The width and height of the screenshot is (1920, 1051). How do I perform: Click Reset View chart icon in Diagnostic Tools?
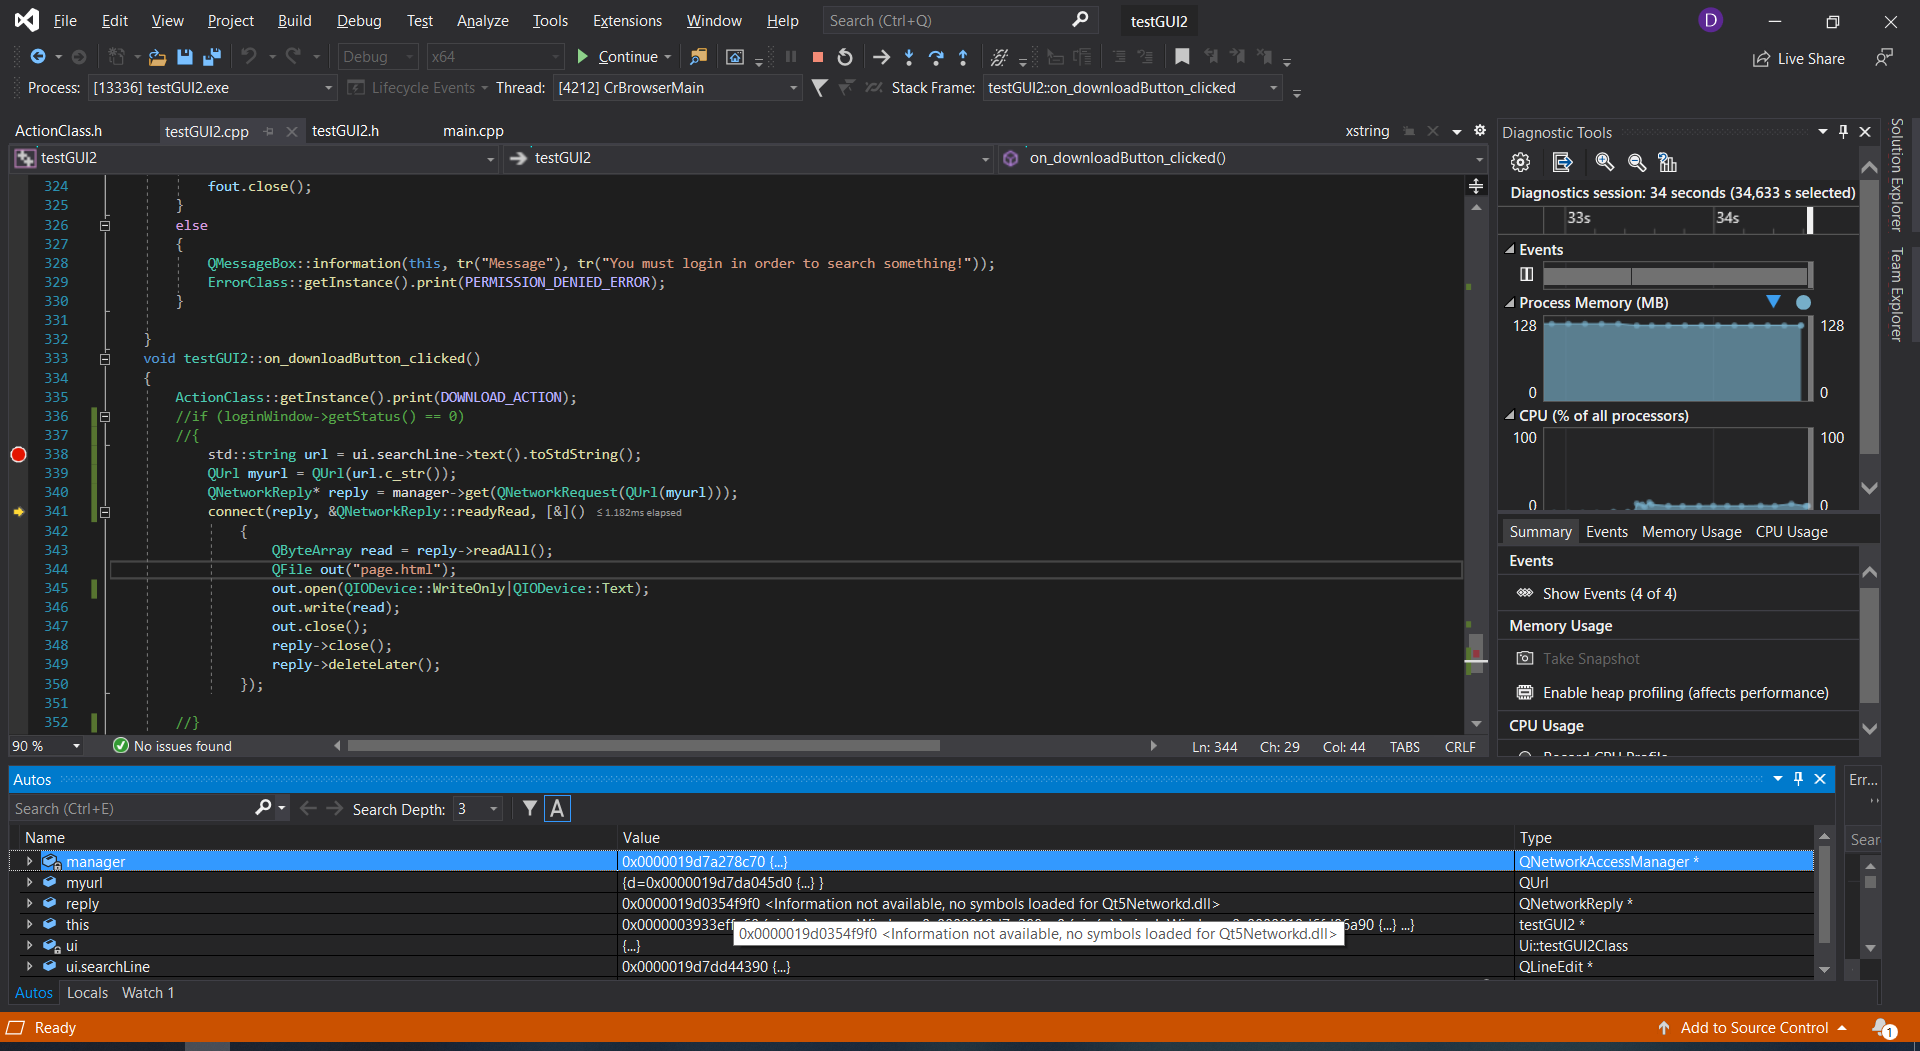click(1667, 162)
